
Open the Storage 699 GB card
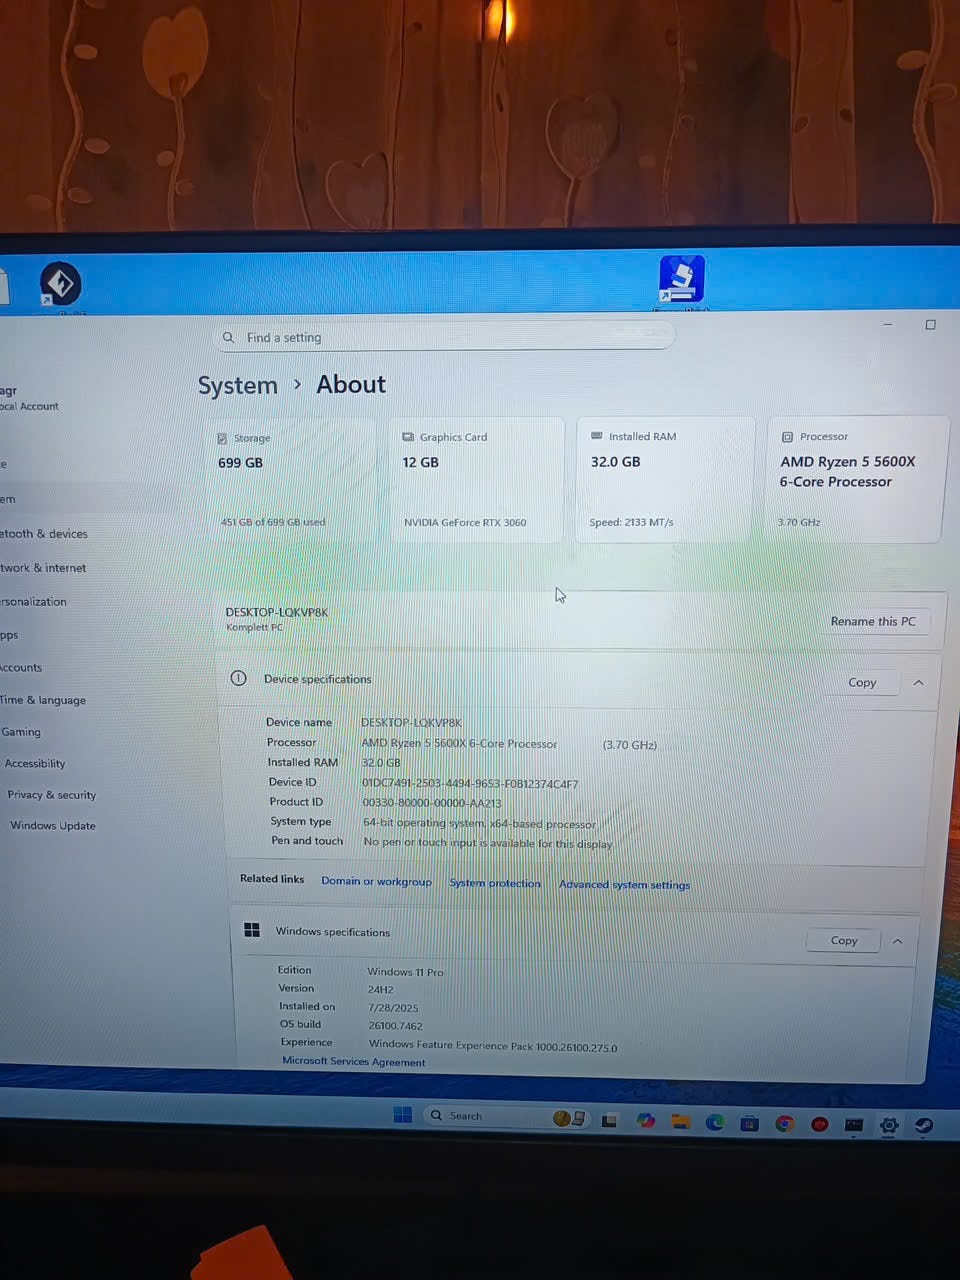coord(290,481)
